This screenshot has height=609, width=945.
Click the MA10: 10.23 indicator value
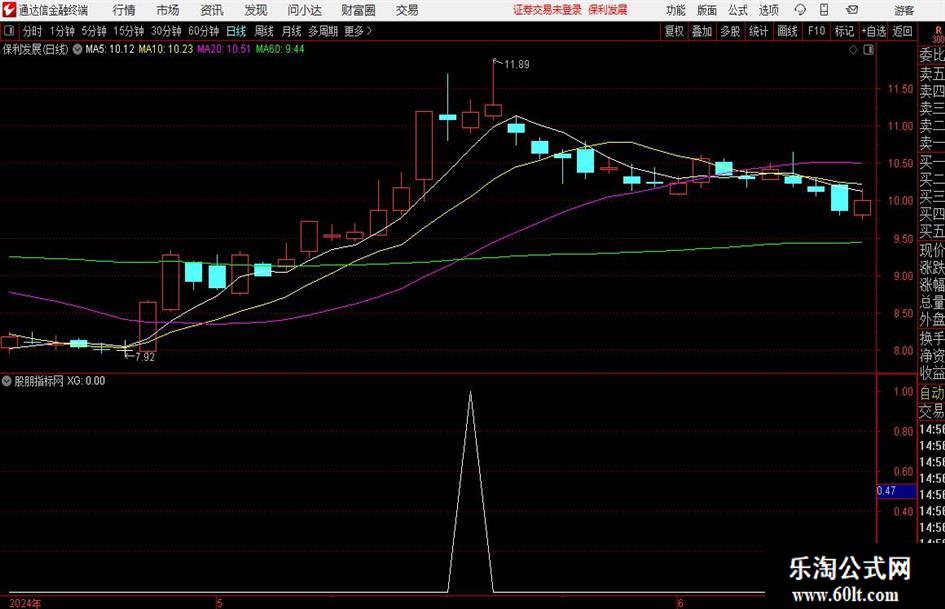click(x=166, y=49)
